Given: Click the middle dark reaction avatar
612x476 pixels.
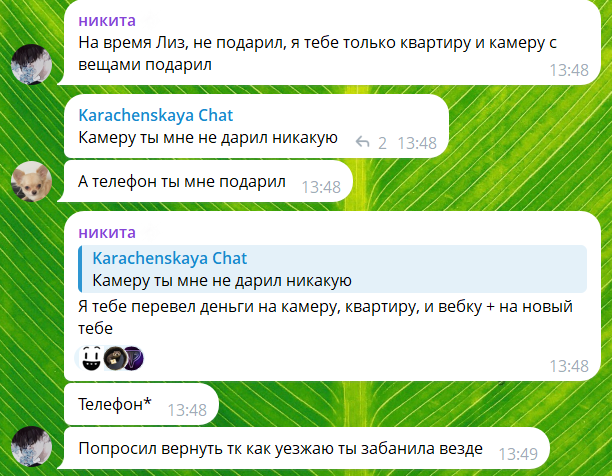Looking at the screenshot, I should pos(115,358).
